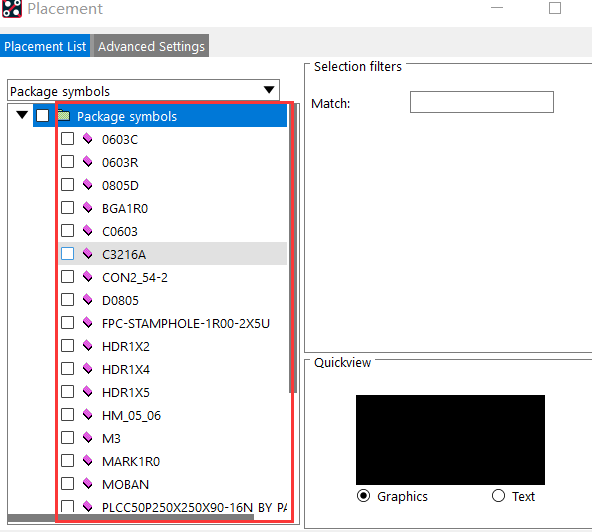Click the pink symbol icon beside 0603C
This screenshot has width=592, height=532.
click(x=88, y=139)
